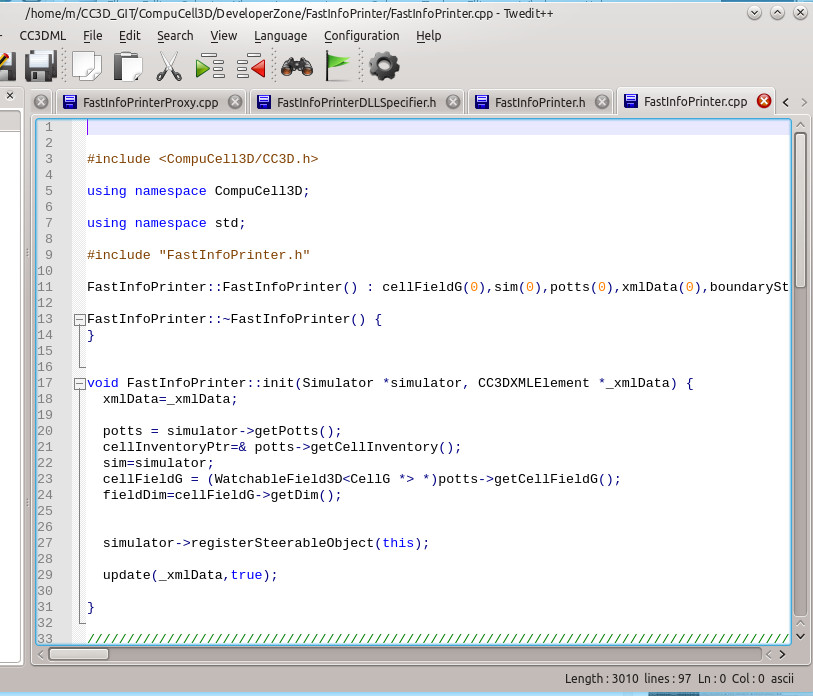This screenshot has height=696, width=813.
Task: Switch to the FastInfoPrinter.h tab
Action: 539,102
